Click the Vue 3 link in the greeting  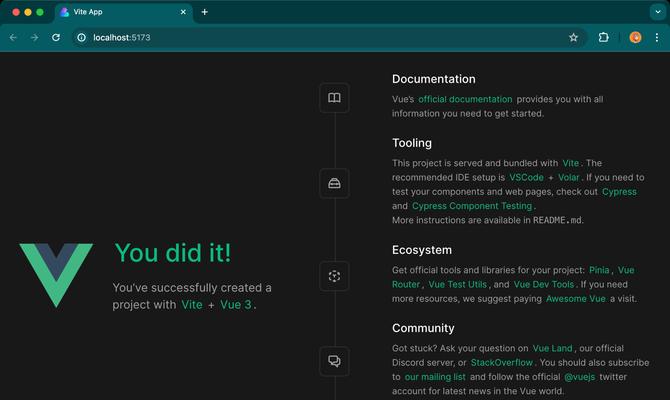coord(235,305)
